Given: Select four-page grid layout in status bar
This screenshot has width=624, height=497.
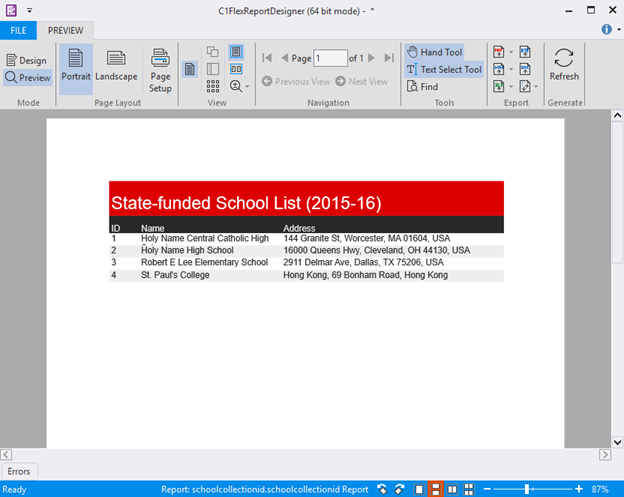Looking at the screenshot, I should coord(469,489).
